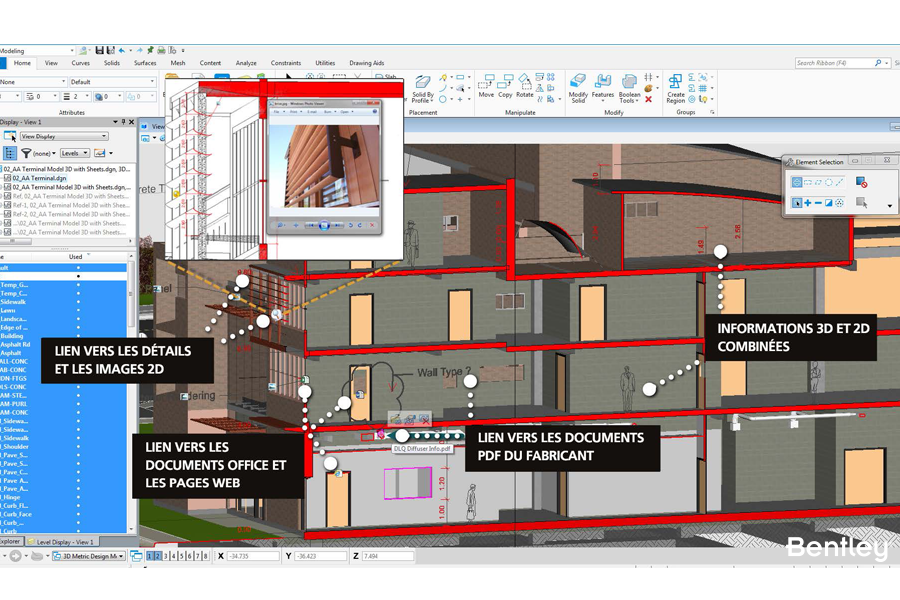The image size is (900, 600).
Task: Toggle Used dot for Asphalt Rd level
Action: coord(79,345)
